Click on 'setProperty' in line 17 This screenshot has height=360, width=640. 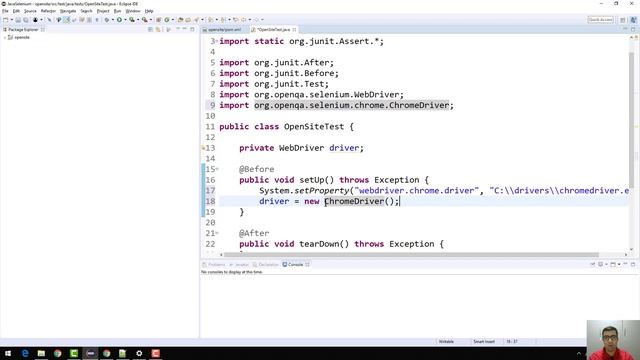pyautogui.click(x=322, y=191)
